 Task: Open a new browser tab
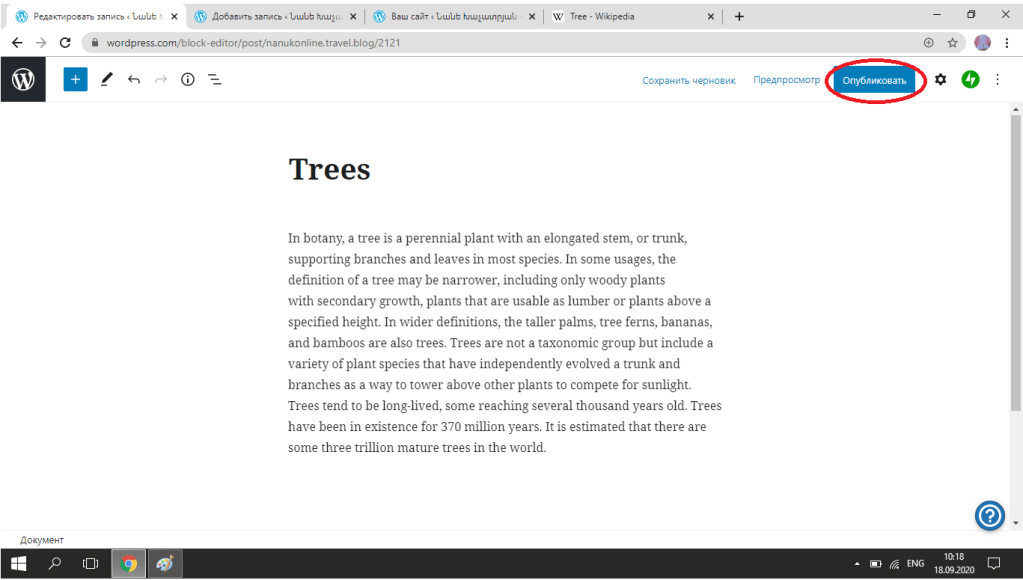tap(740, 17)
